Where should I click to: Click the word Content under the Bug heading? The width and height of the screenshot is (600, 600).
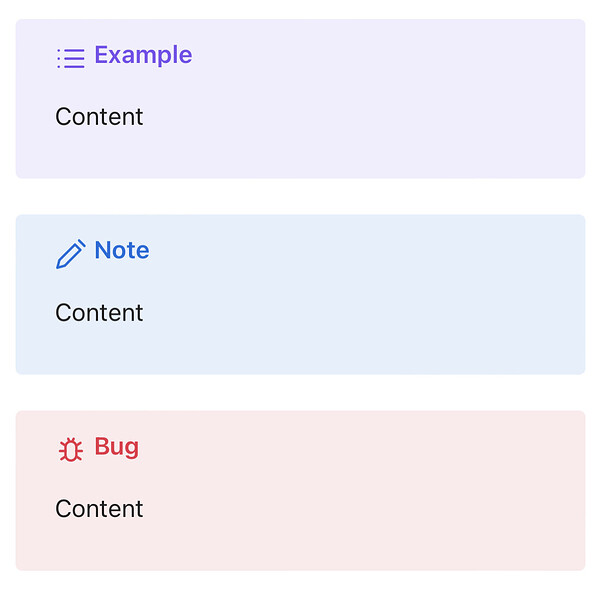[x=99, y=509]
